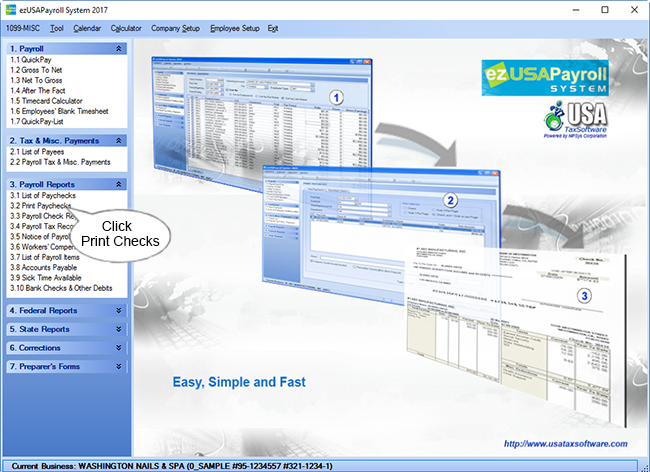This screenshot has height=472, width=650.
Task: Open the Employee Setup menu
Action: coord(234,29)
